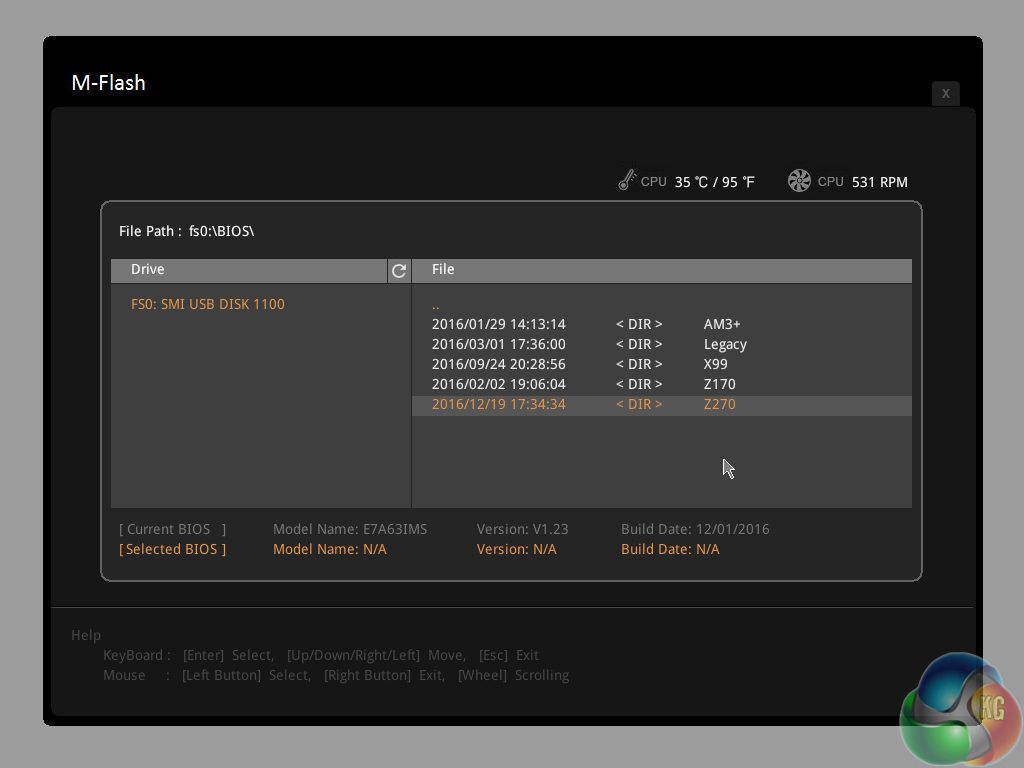The height and width of the screenshot is (768, 1024).
Task: Click the CPU fan speed icon
Action: [x=799, y=181]
